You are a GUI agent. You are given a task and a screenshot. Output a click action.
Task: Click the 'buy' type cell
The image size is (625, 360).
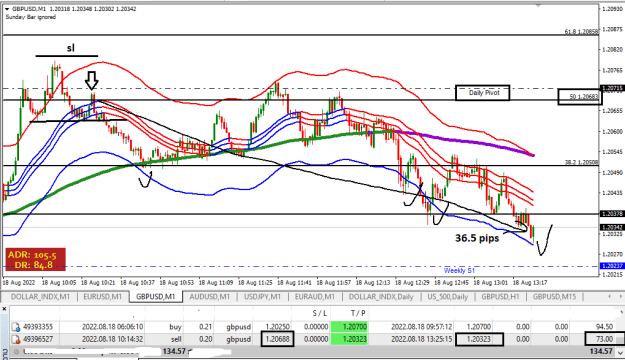(x=175, y=327)
